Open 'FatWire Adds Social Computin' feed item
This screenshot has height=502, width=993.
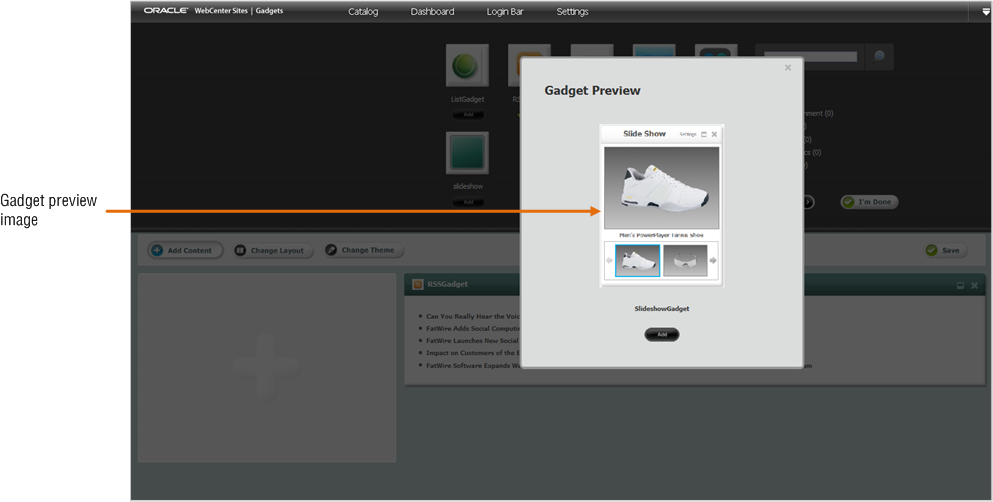point(472,329)
